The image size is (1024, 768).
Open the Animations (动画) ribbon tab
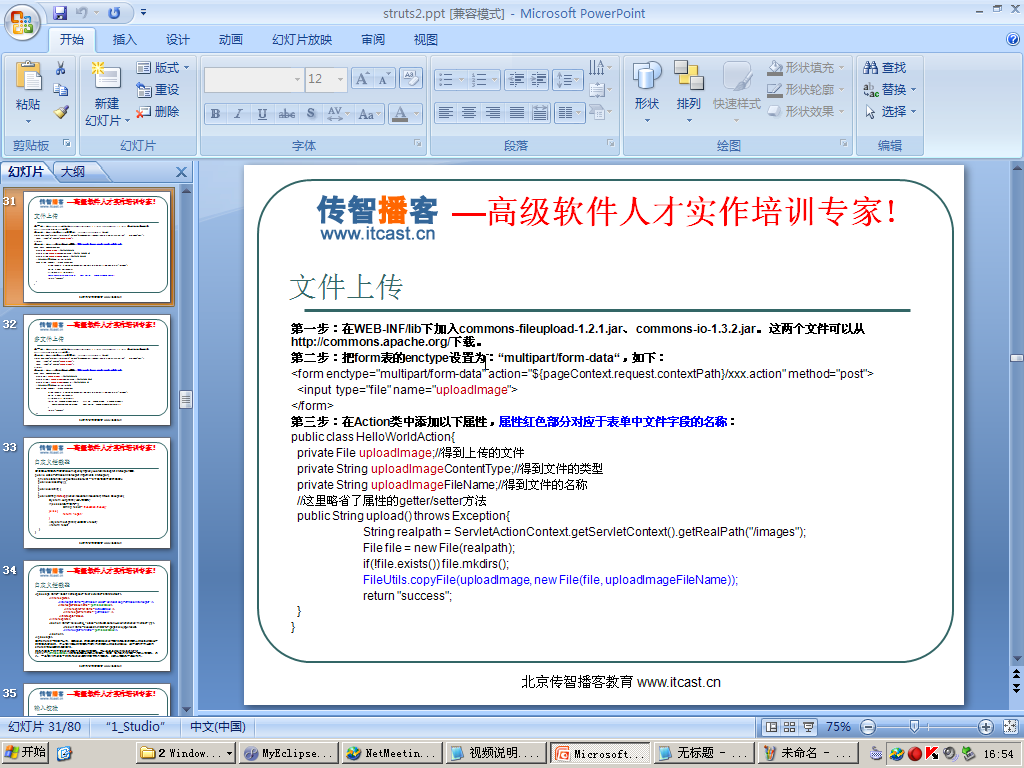(x=231, y=40)
